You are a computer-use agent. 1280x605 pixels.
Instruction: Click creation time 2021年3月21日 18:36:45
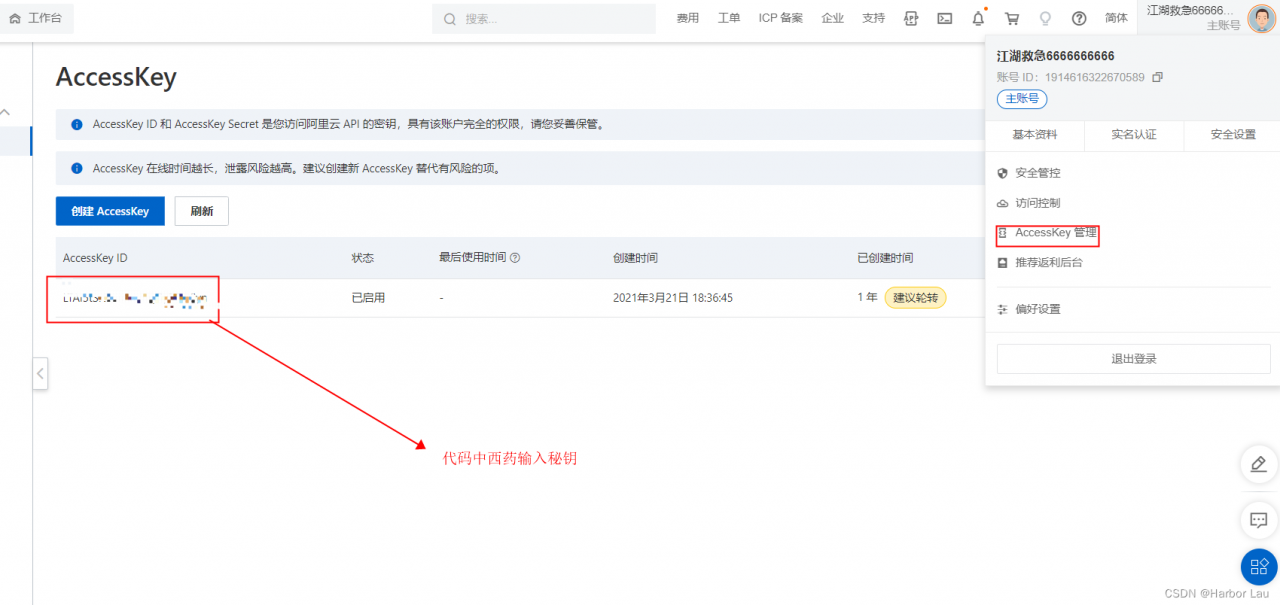tap(673, 298)
